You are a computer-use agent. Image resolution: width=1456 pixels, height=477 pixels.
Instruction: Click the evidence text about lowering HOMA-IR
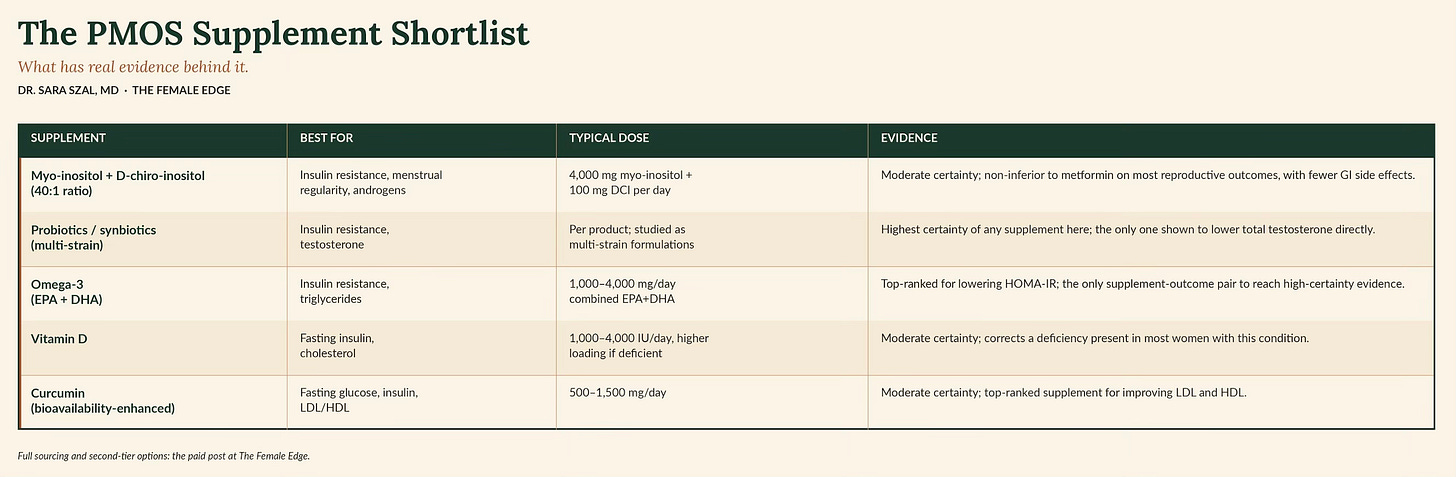click(1143, 284)
